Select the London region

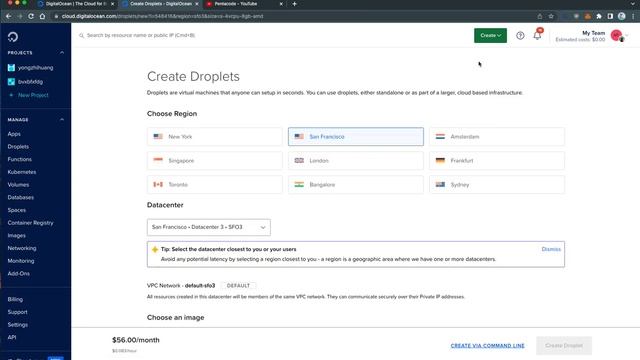click(356, 161)
